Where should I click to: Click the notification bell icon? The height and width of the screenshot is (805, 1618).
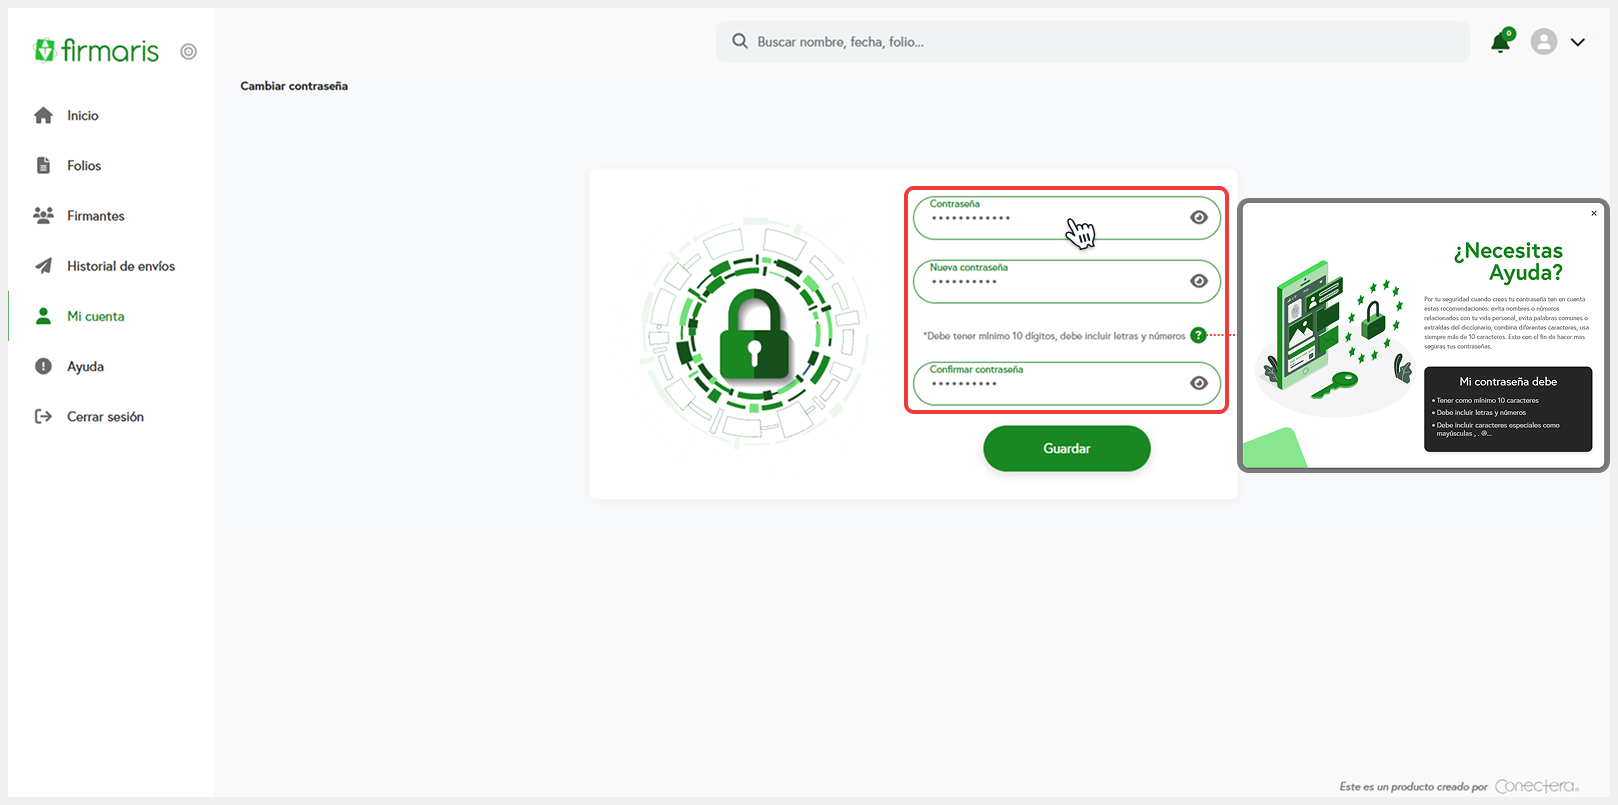point(1500,42)
